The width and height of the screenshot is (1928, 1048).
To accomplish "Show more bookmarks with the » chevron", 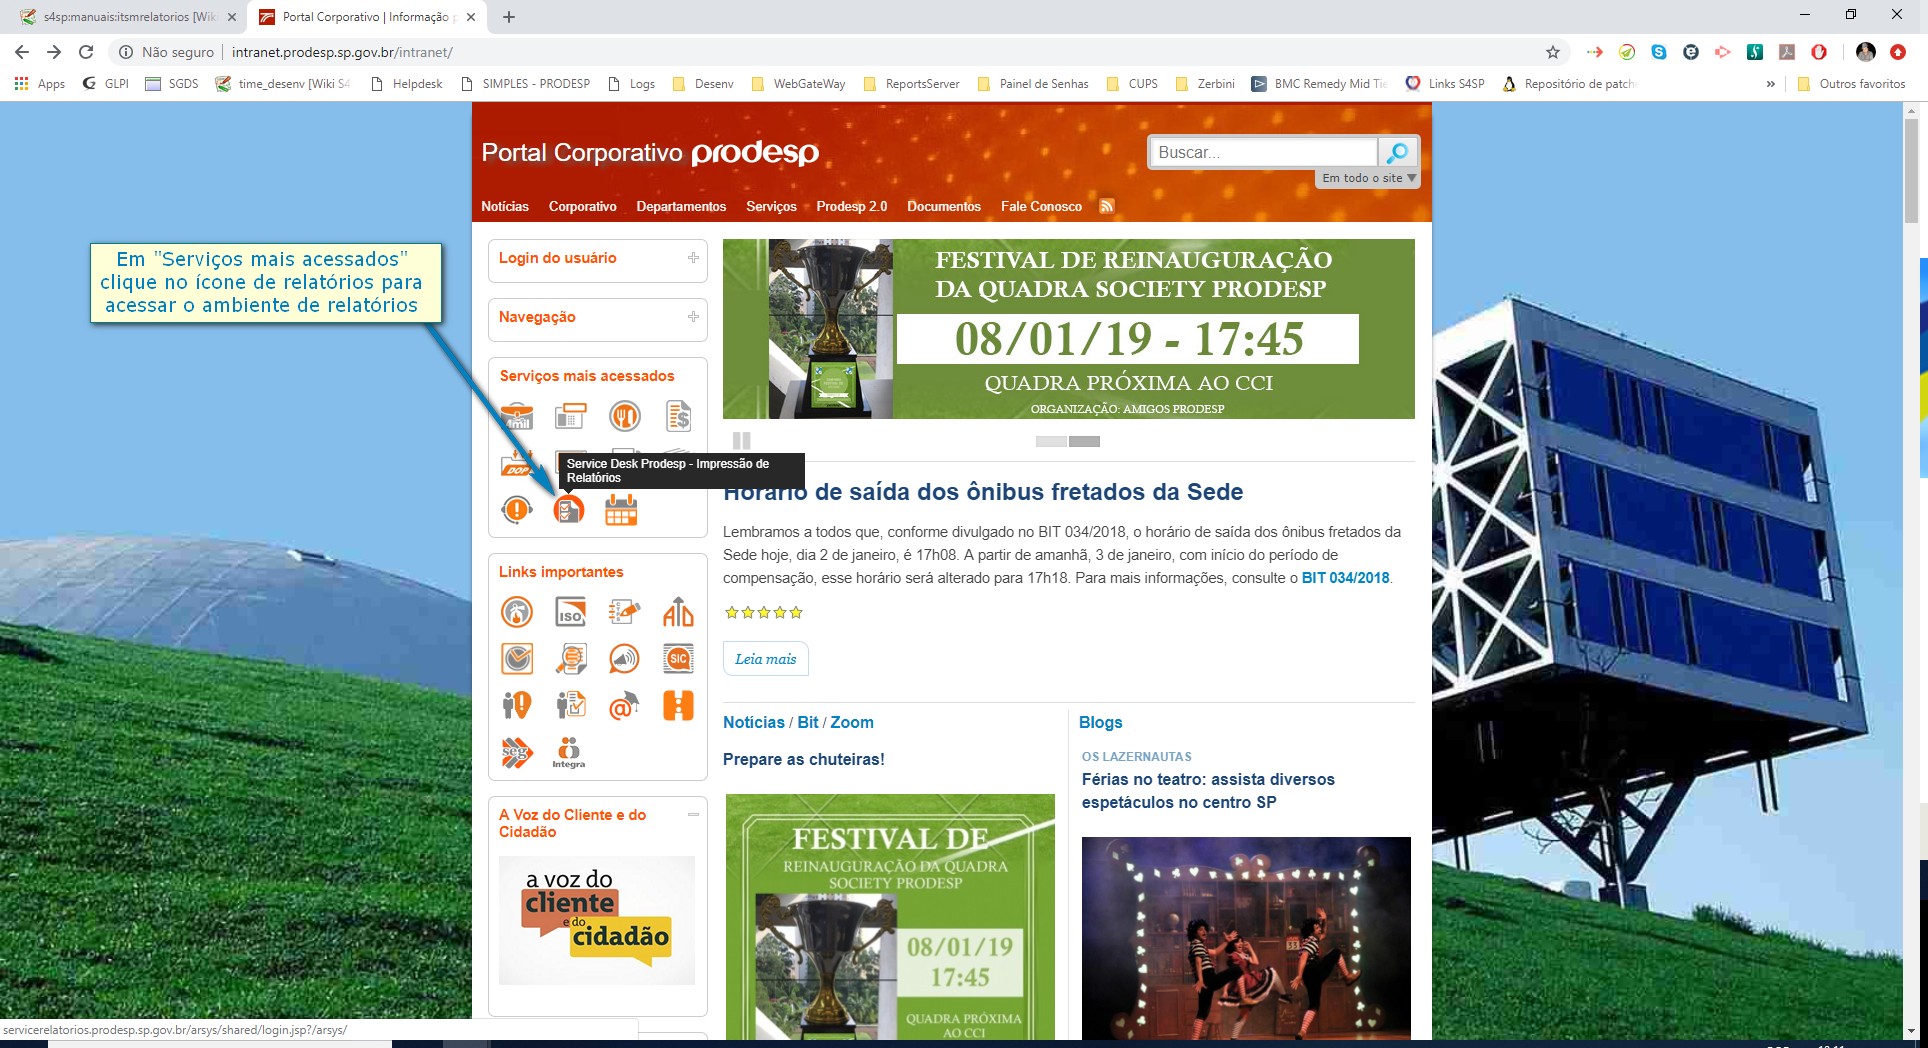I will click(x=1770, y=84).
